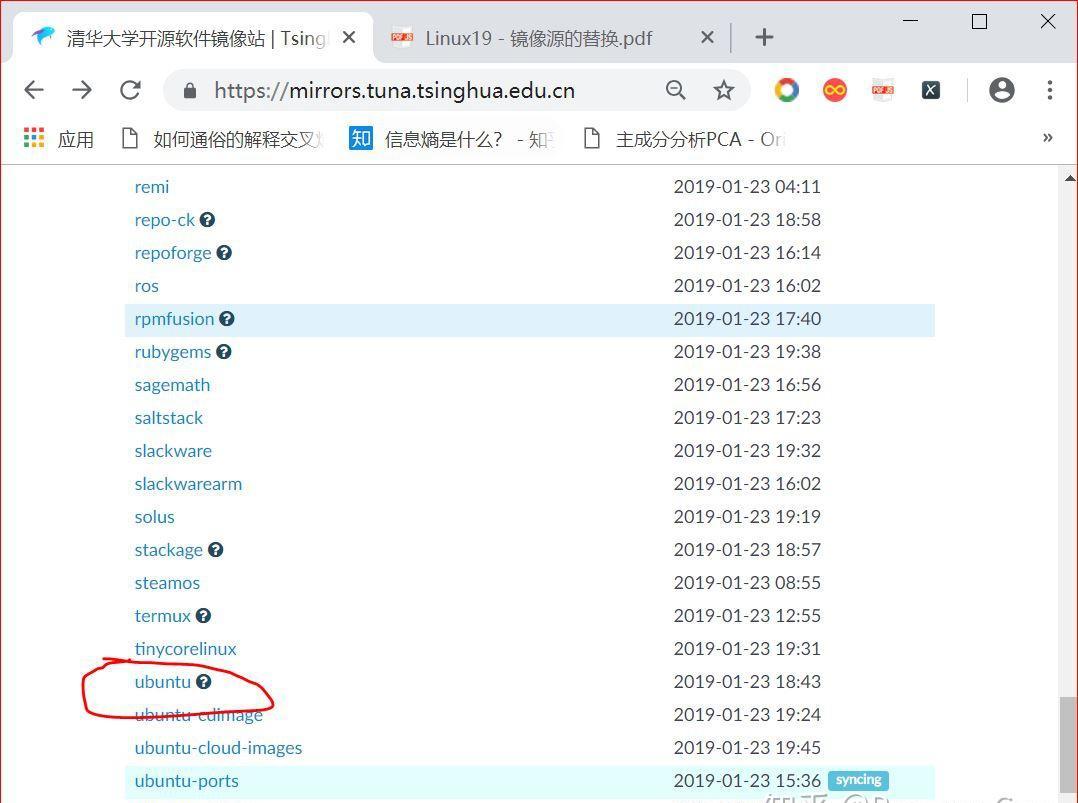Reload the current page
This screenshot has height=803, width=1078.
point(130,90)
